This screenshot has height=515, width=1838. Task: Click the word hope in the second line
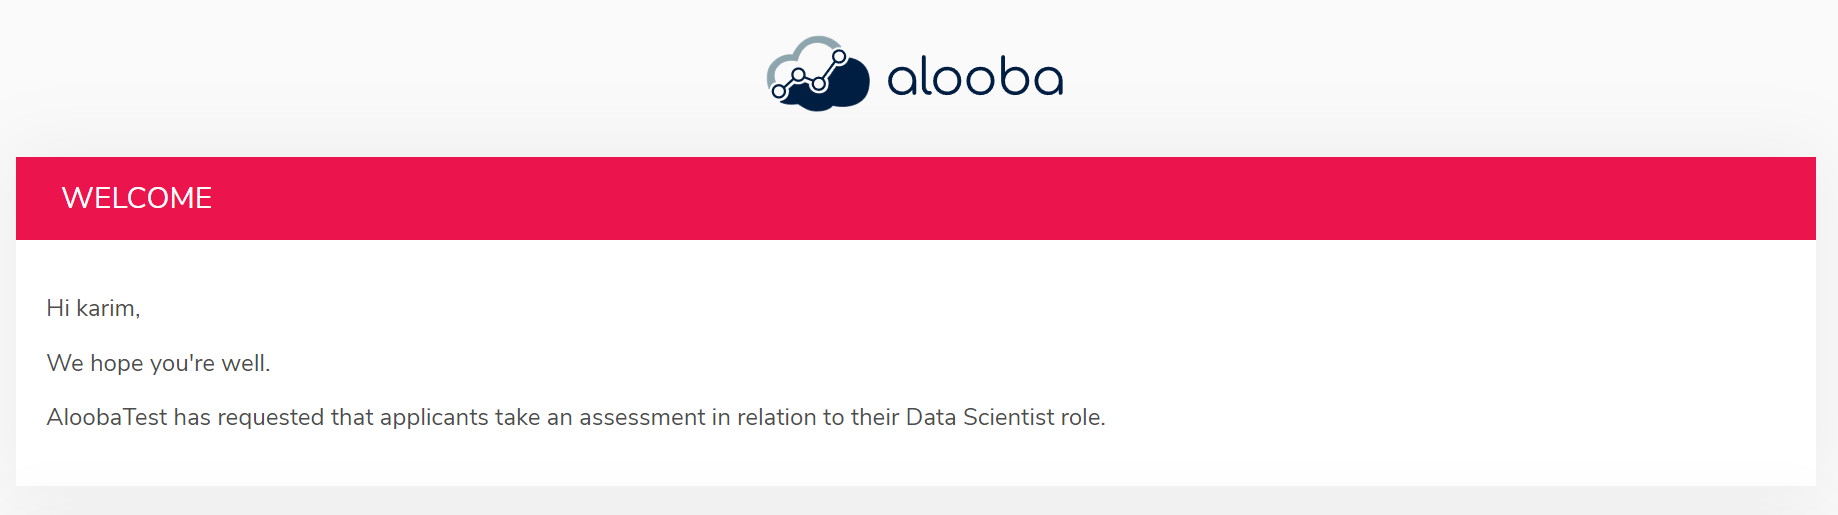click(x=117, y=364)
